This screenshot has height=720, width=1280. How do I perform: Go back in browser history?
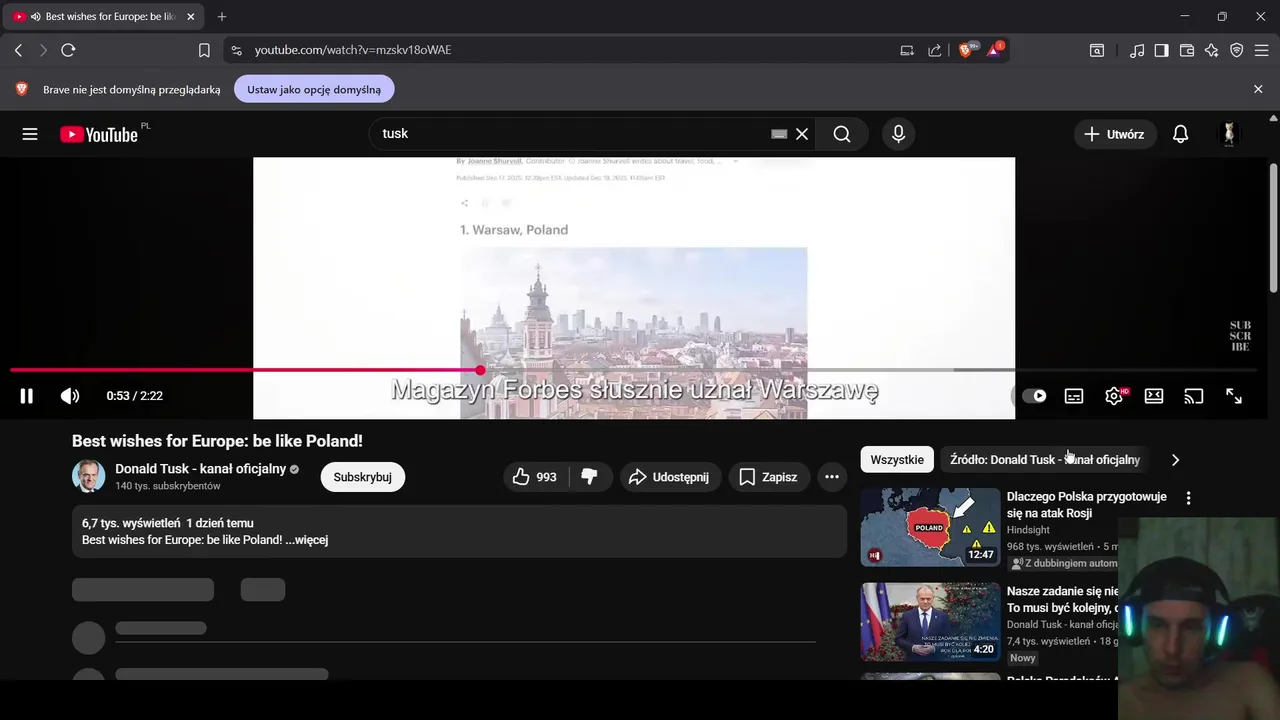click(x=18, y=50)
